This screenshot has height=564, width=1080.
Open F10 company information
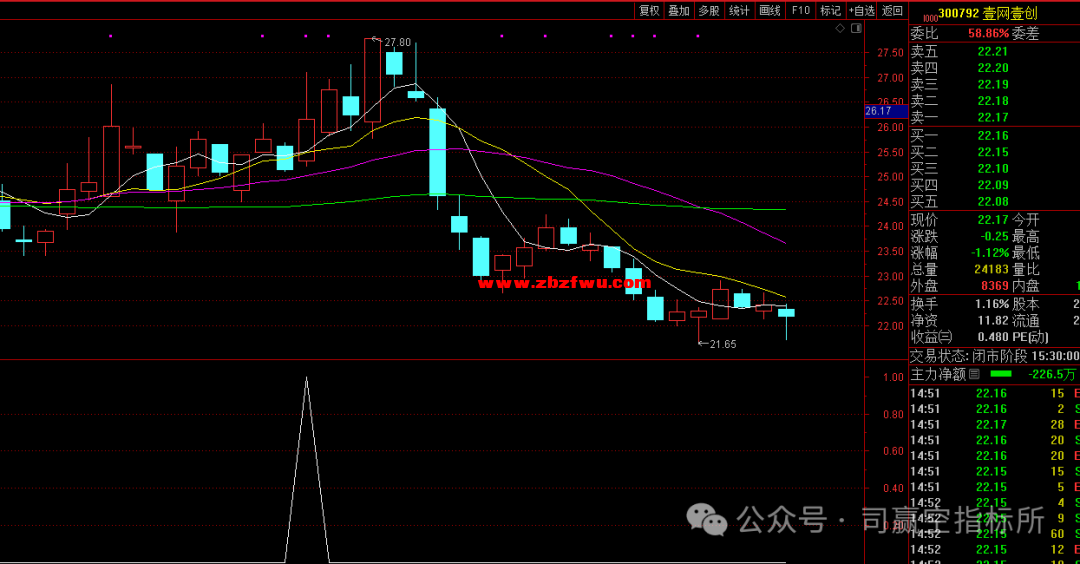point(800,10)
